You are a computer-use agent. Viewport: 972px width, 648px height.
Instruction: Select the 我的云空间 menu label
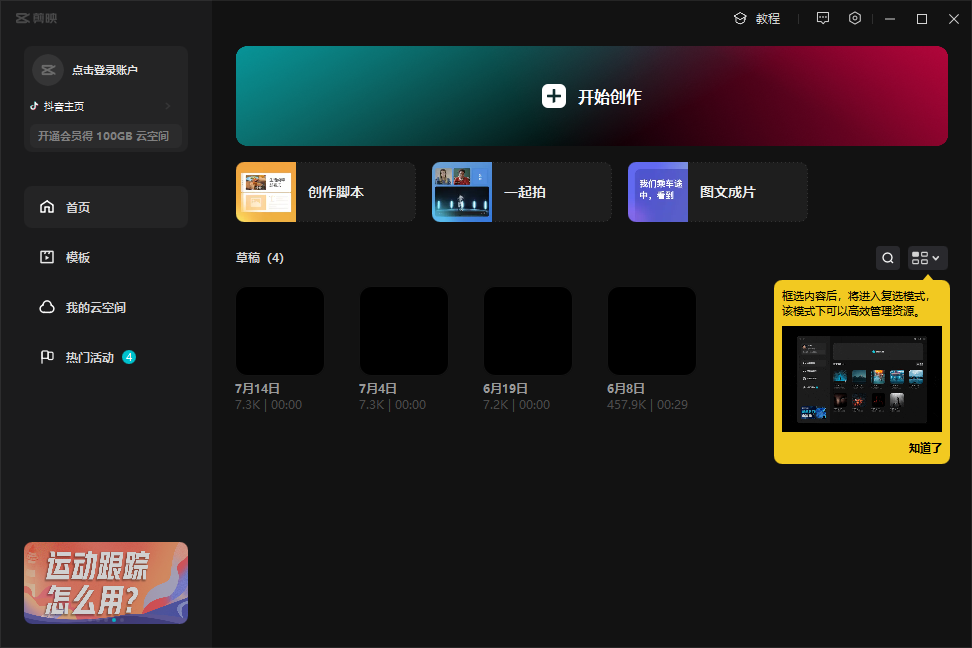(96, 308)
